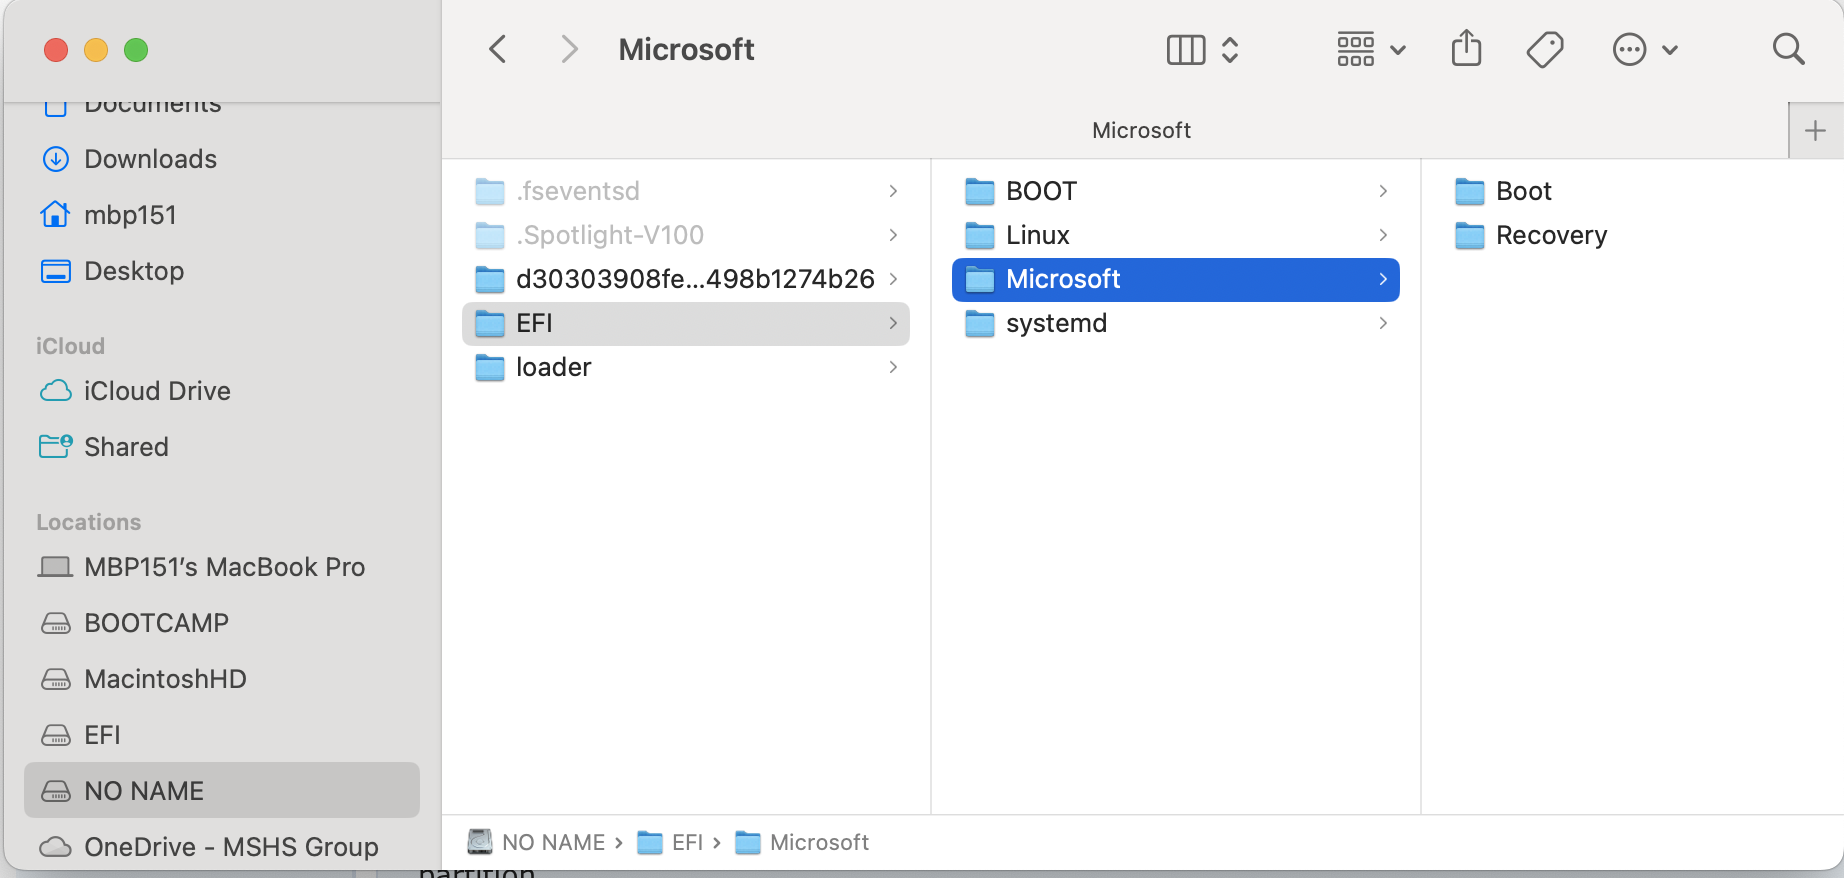Open the ellipsis action menu dropdown
This screenshot has width=1844, height=878.
pyautogui.click(x=1645, y=49)
